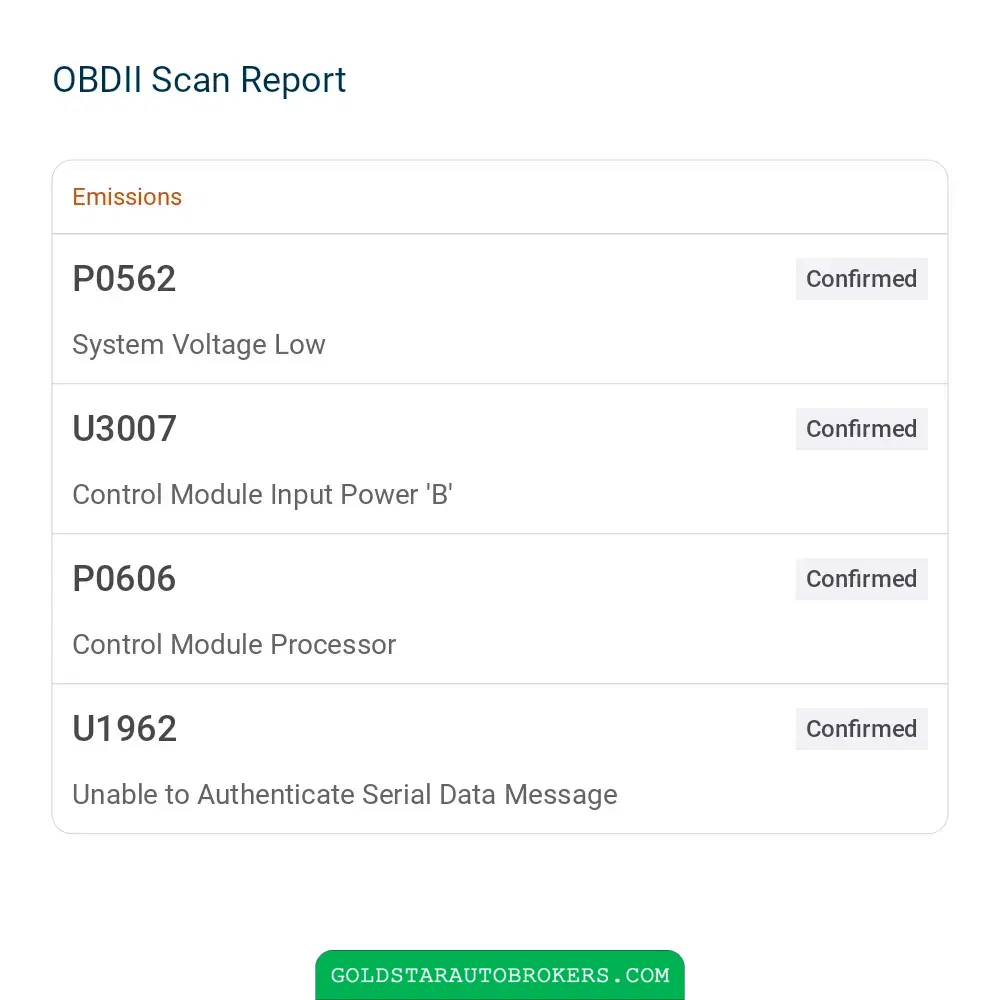1000x1000 pixels.
Task: Click the OBDII Scan Report heading
Action: click(x=199, y=80)
